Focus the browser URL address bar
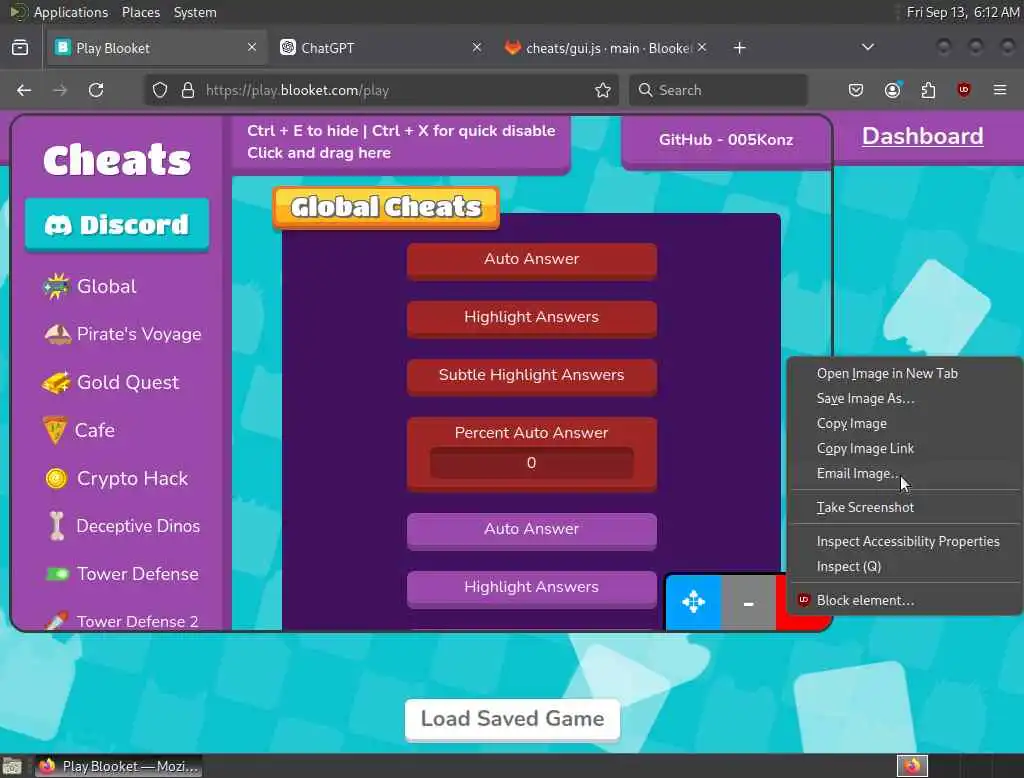Viewport: 1024px width, 778px height. (382, 90)
